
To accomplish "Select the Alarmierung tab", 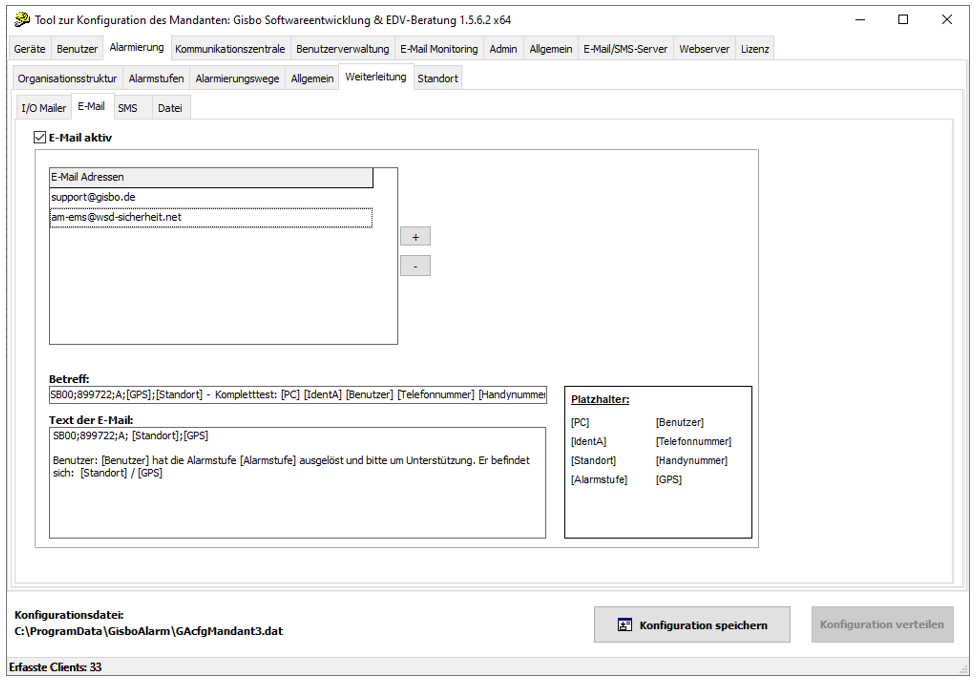I will point(136,47).
